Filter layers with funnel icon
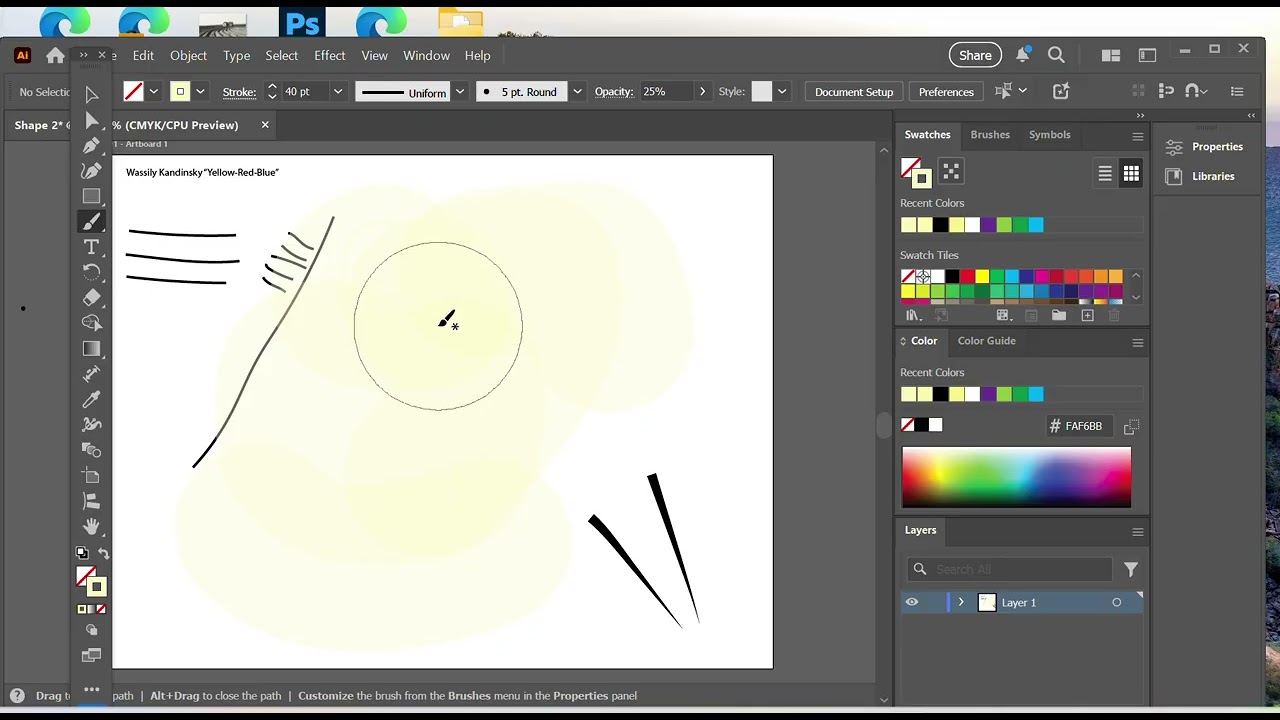The image size is (1280, 720). [1131, 569]
